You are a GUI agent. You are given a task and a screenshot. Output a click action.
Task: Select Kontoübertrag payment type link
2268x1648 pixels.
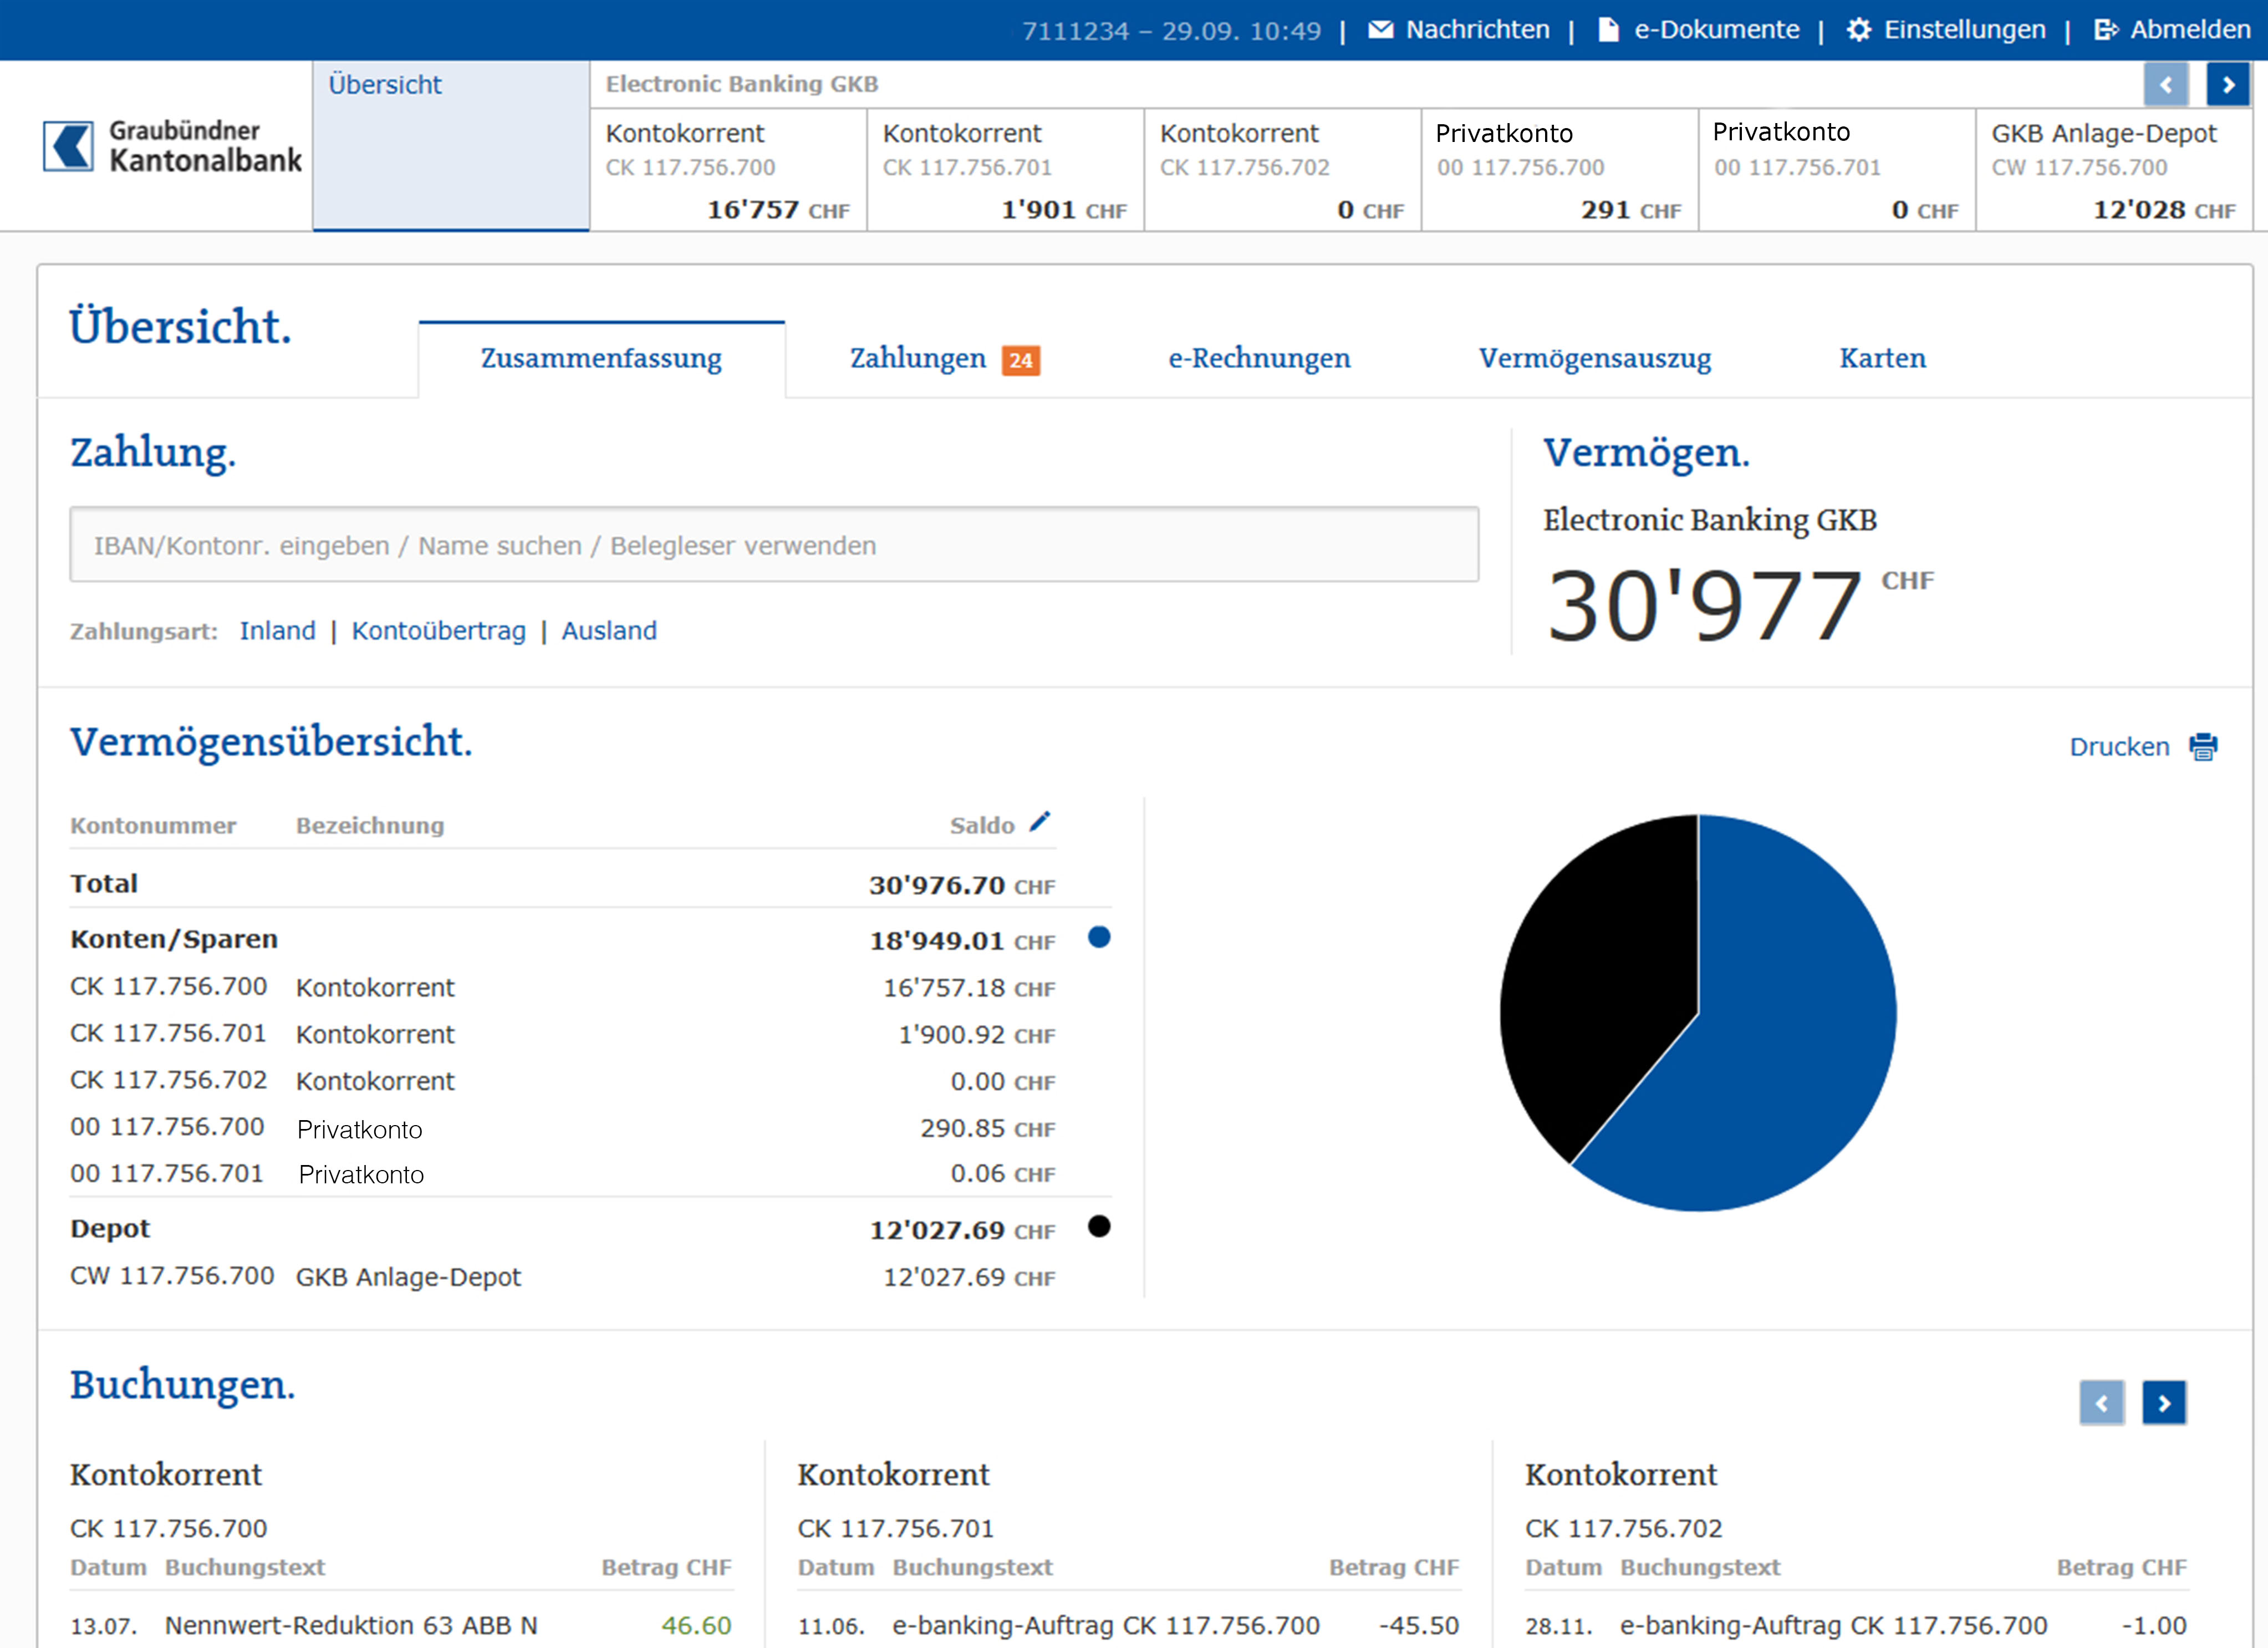coord(438,631)
